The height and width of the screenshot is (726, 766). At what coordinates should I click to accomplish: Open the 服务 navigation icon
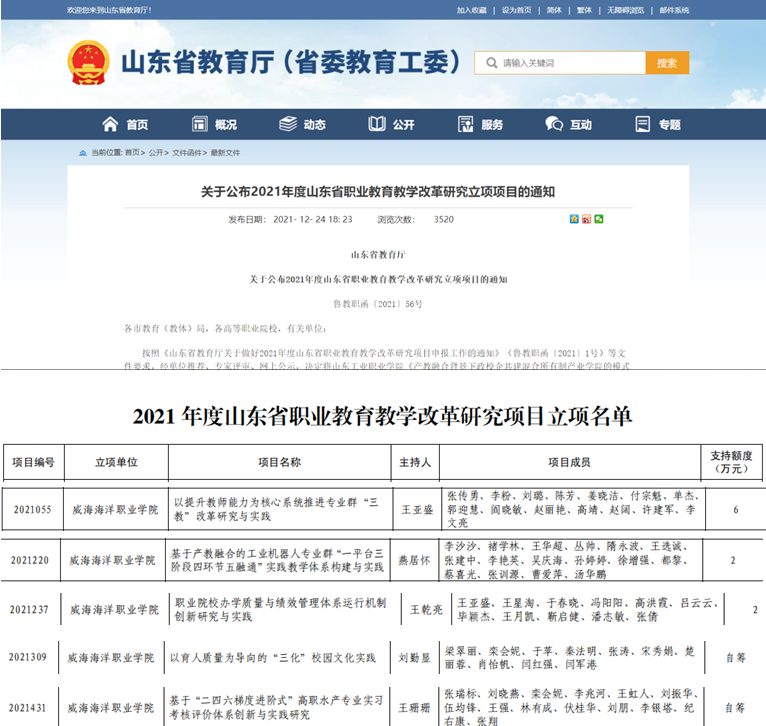pos(466,125)
